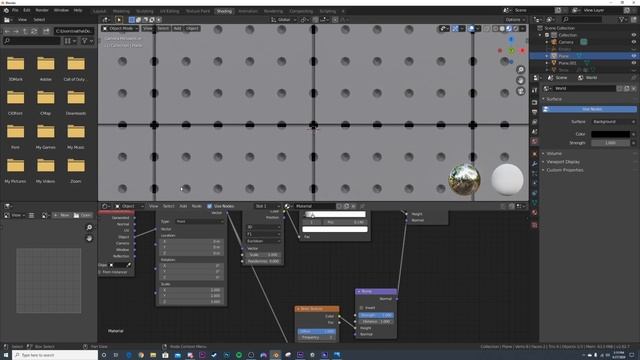This screenshot has height=360, width=640.
Task: Toggle X-ray mode in viewport
Action: click(487, 29)
